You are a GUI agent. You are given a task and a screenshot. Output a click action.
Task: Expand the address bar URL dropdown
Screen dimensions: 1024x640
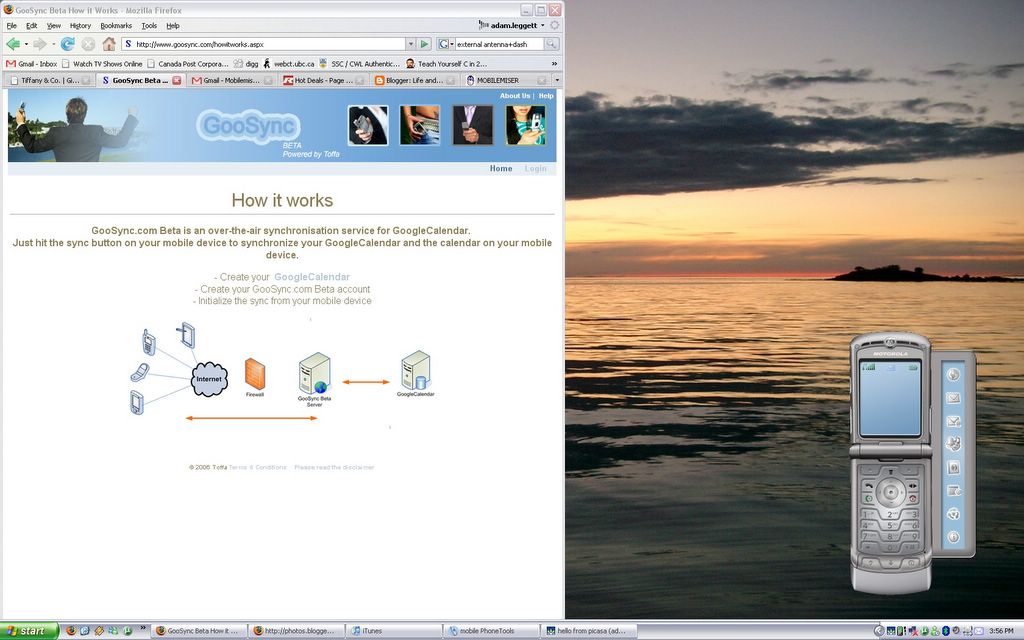pyautogui.click(x=411, y=44)
